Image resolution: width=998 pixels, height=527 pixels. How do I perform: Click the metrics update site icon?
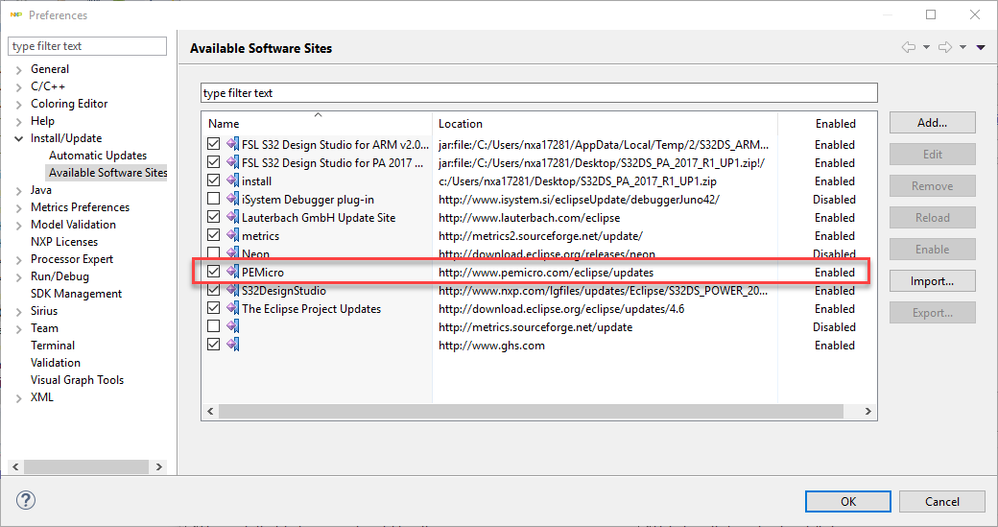coord(232,236)
